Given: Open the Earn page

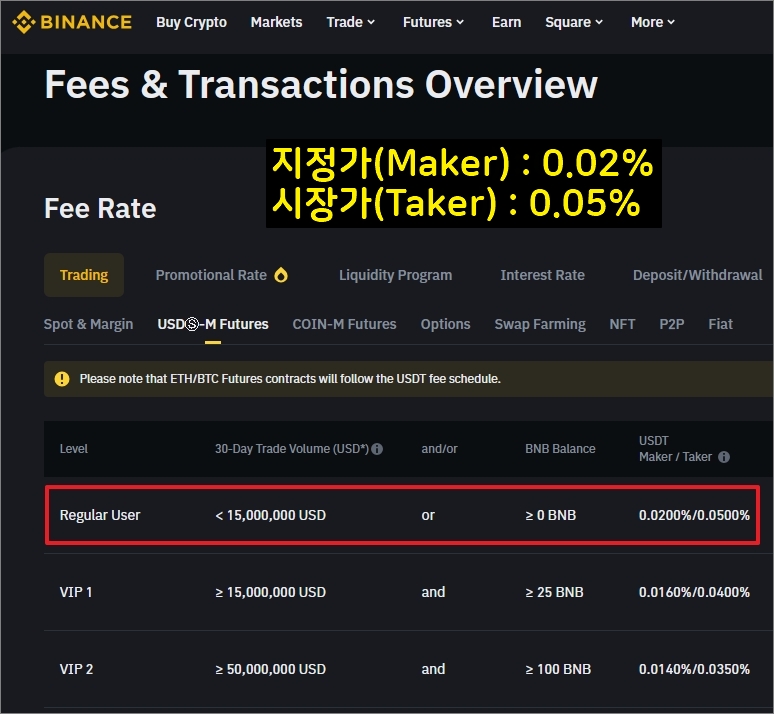Looking at the screenshot, I should [x=506, y=22].
